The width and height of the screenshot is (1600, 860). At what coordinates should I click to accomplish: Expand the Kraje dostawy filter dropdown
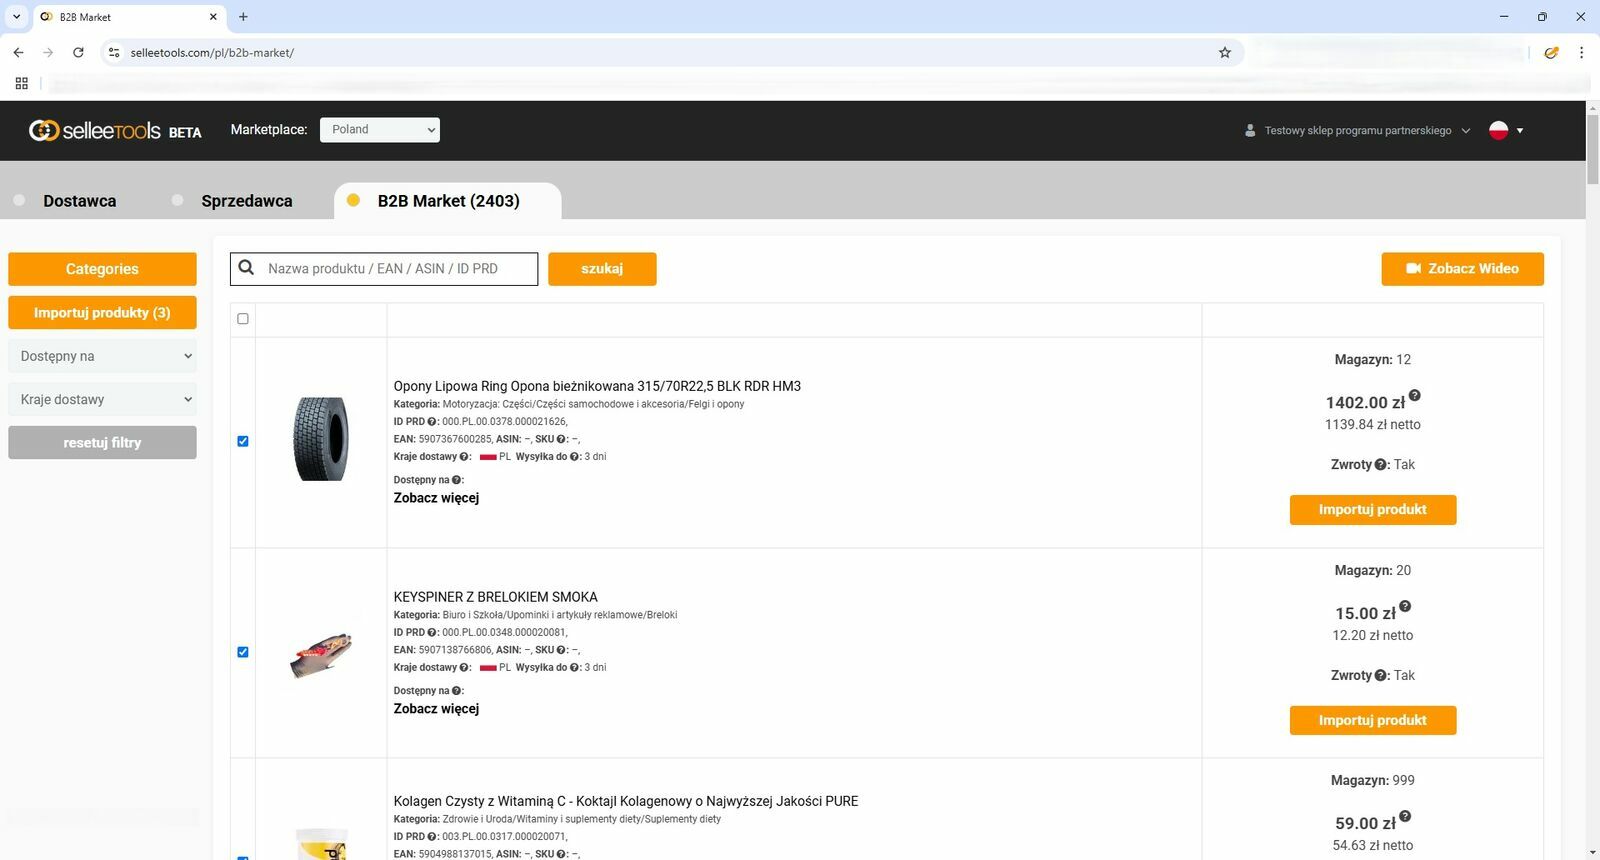click(102, 399)
